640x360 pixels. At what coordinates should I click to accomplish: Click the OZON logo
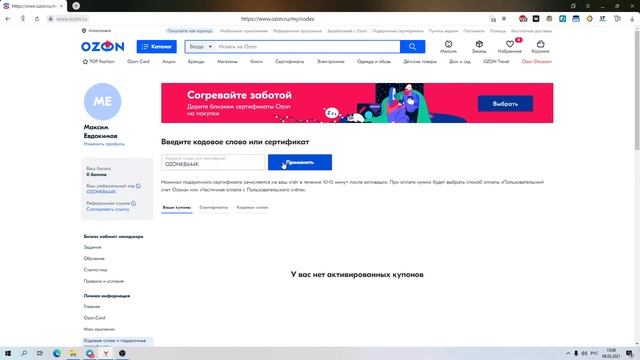click(x=102, y=47)
